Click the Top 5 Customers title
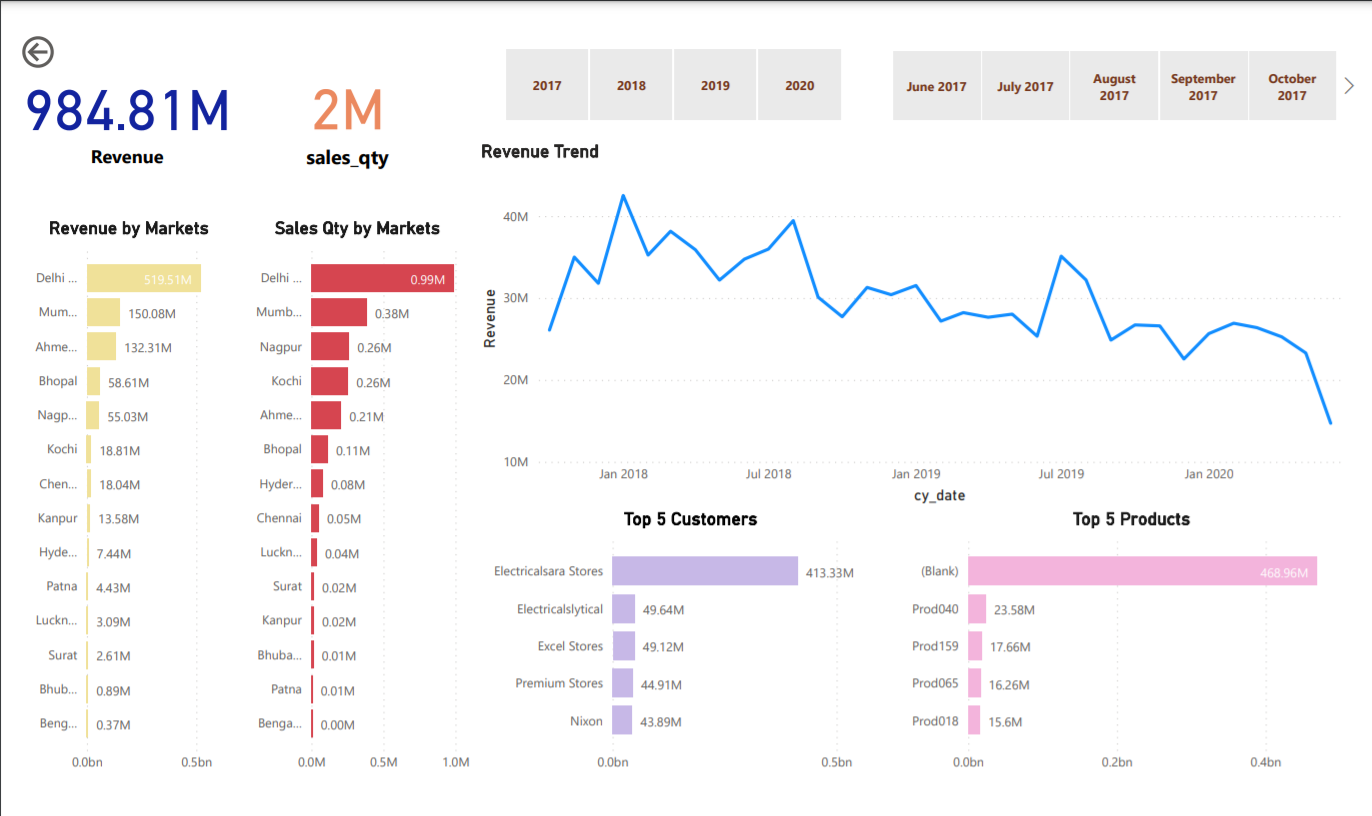Image resolution: width=1372 pixels, height=816 pixels. tap(690, 519)
